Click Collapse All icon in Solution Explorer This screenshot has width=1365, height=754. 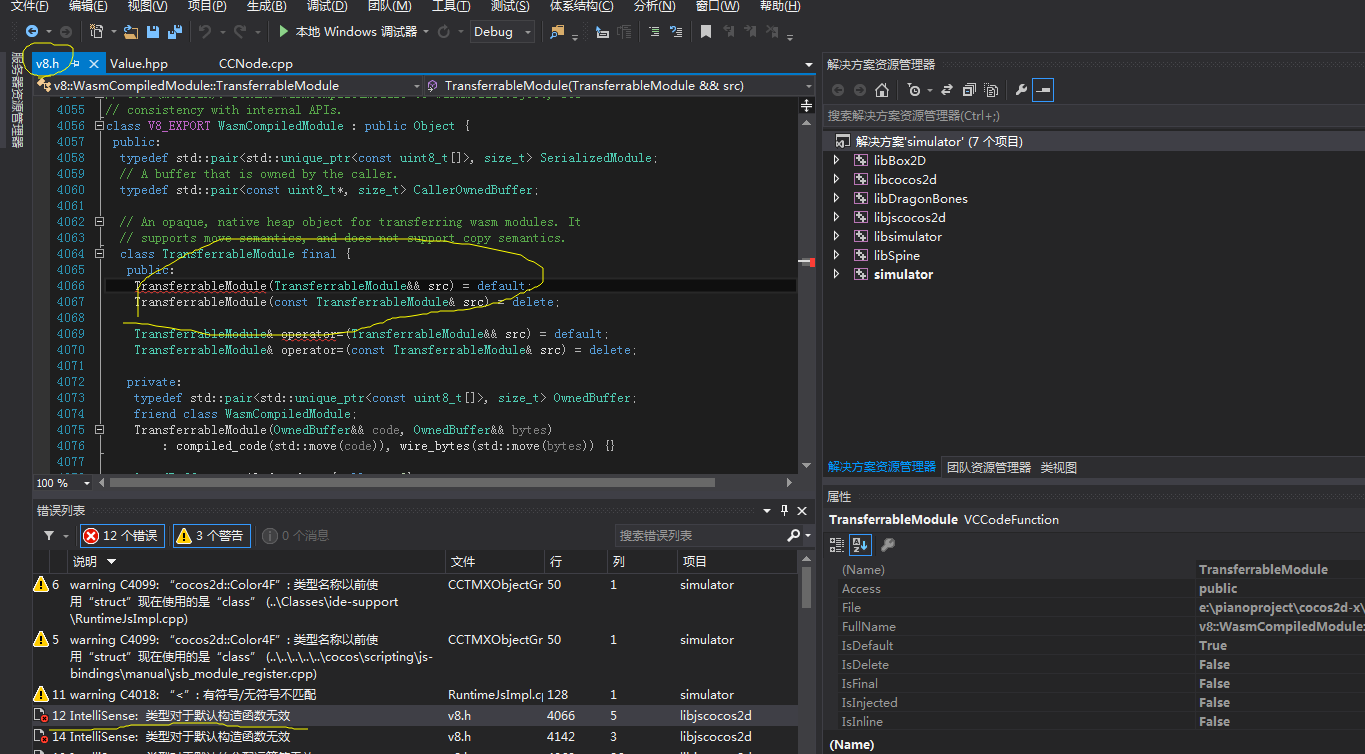point(969,90)
